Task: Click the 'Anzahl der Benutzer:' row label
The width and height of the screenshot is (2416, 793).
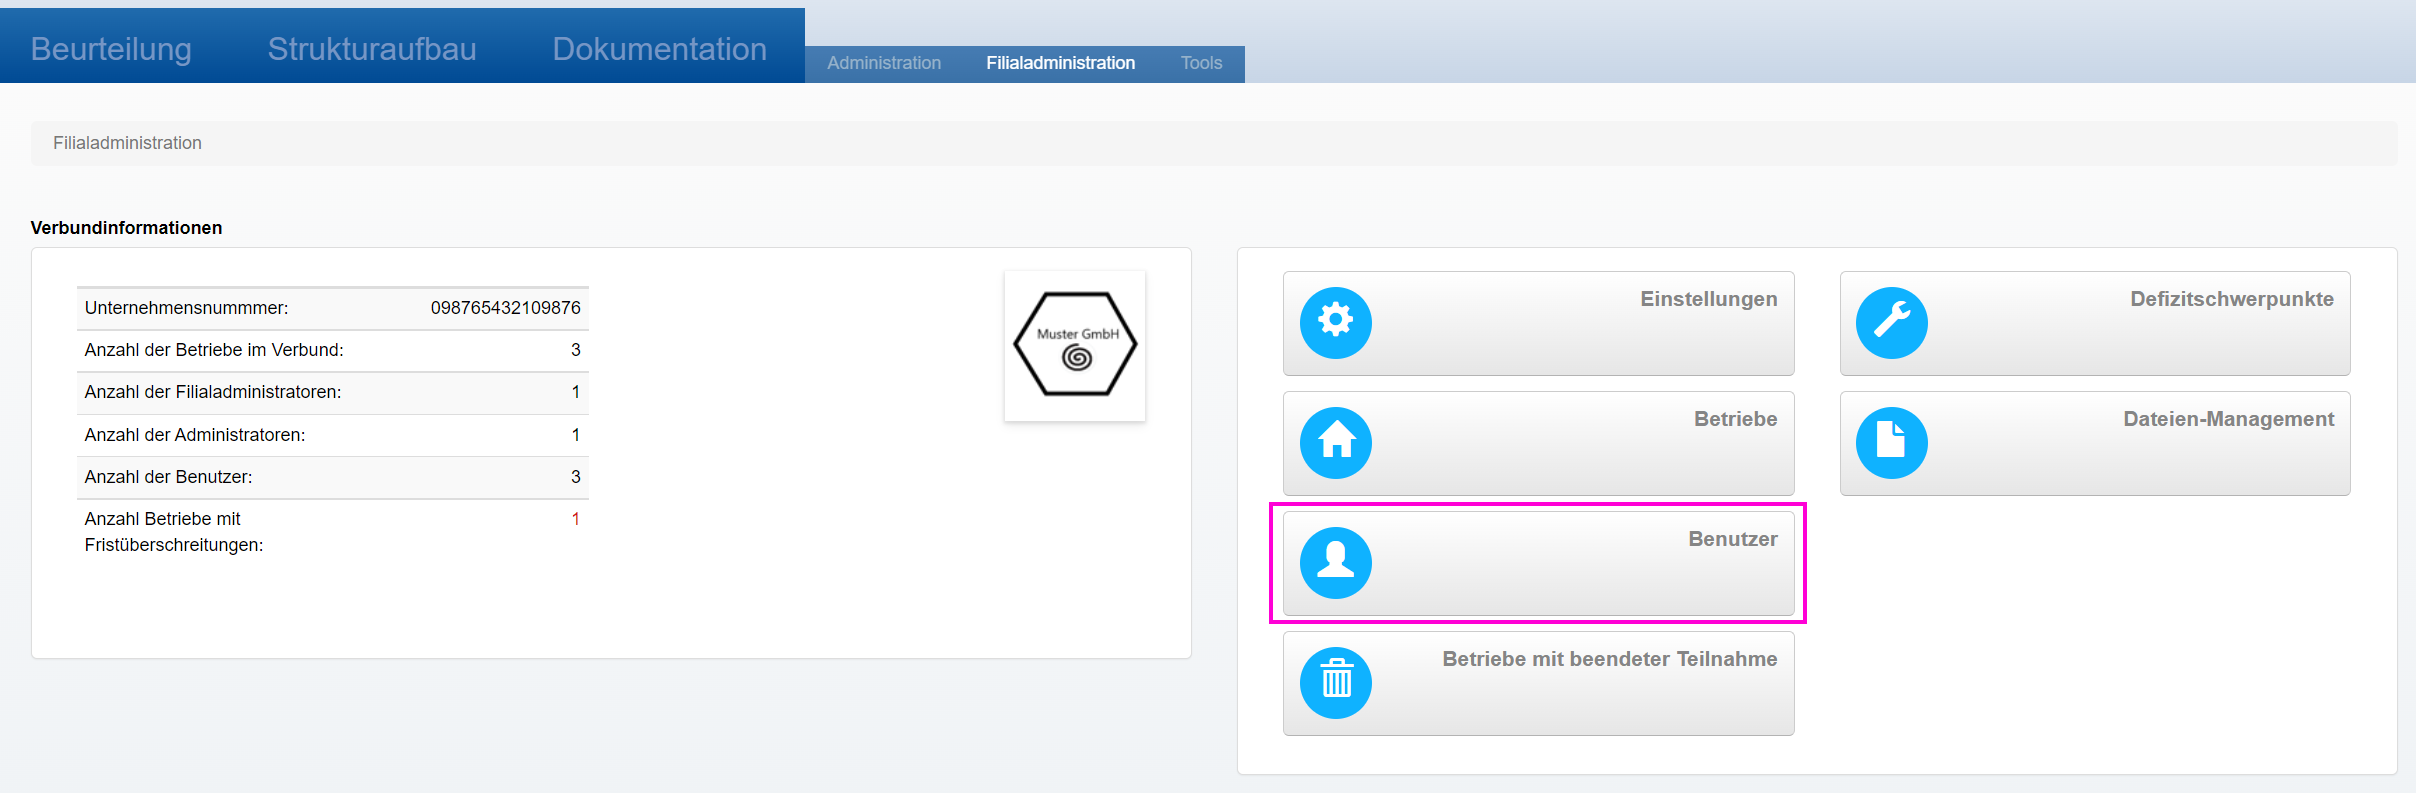Action: (168, 477)
